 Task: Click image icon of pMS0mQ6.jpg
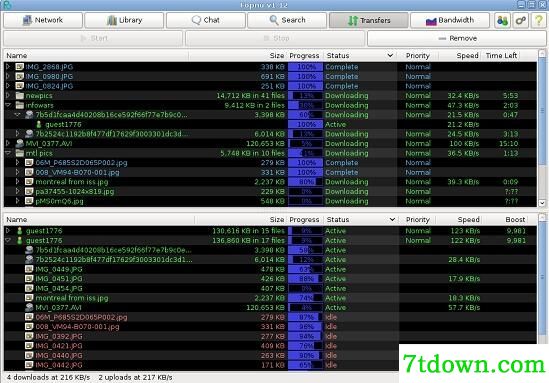point(29,201)
